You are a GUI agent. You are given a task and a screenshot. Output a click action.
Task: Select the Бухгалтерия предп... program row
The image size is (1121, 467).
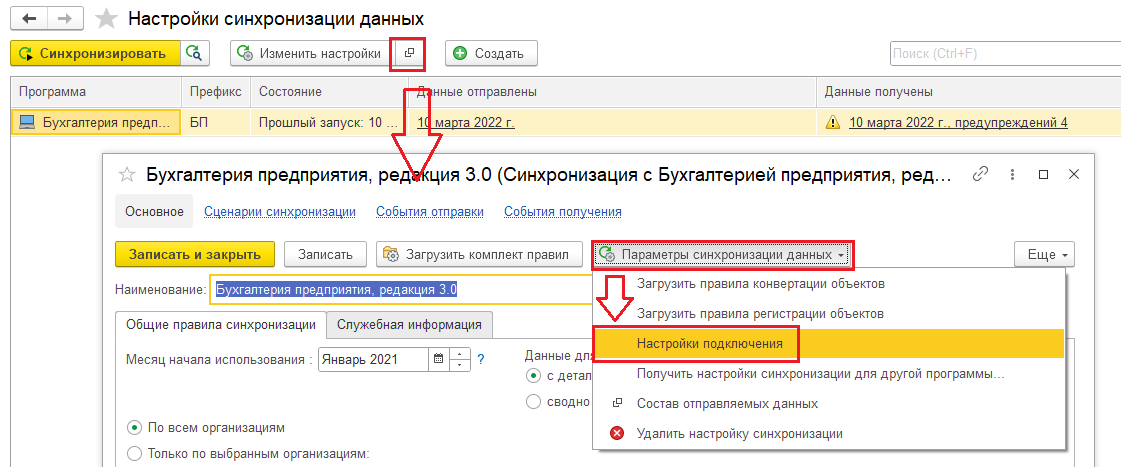pos(96,122)
